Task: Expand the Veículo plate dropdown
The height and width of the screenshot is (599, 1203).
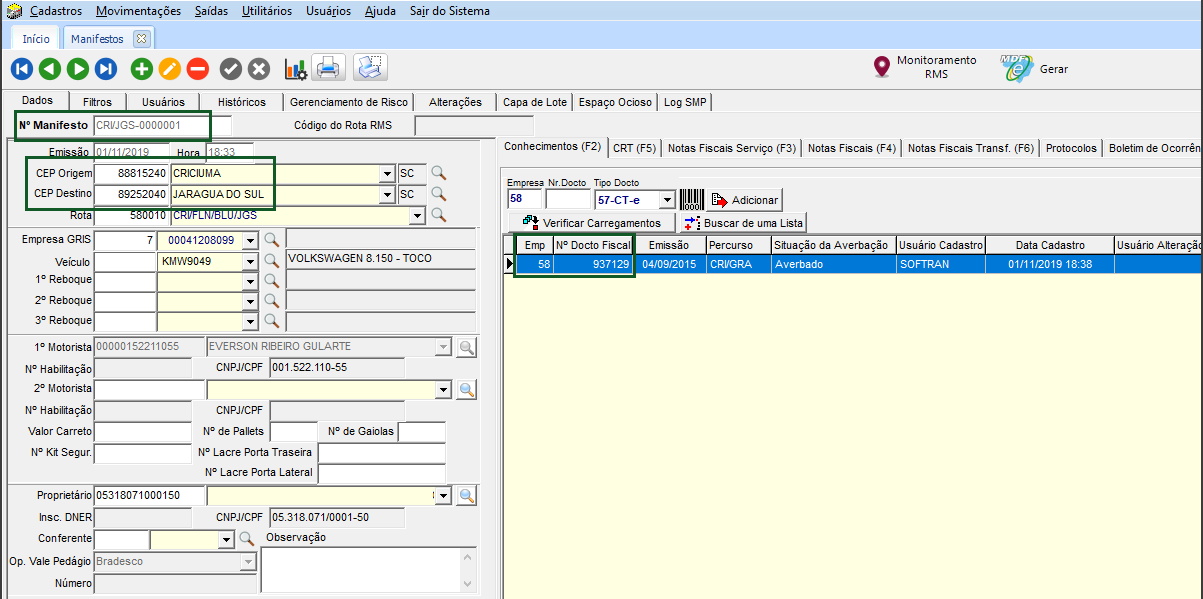Action: [250, 261]
